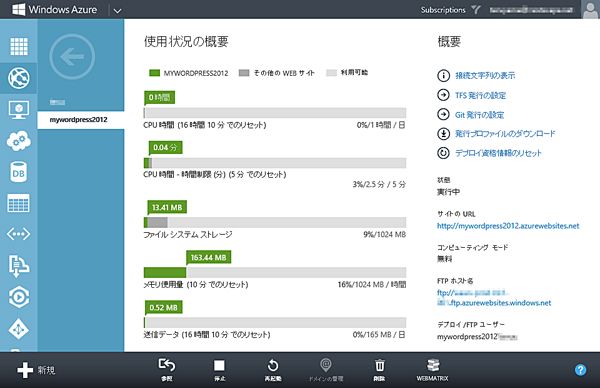
Task: Click the 無料 computing mode value
Action: (445, 259)
